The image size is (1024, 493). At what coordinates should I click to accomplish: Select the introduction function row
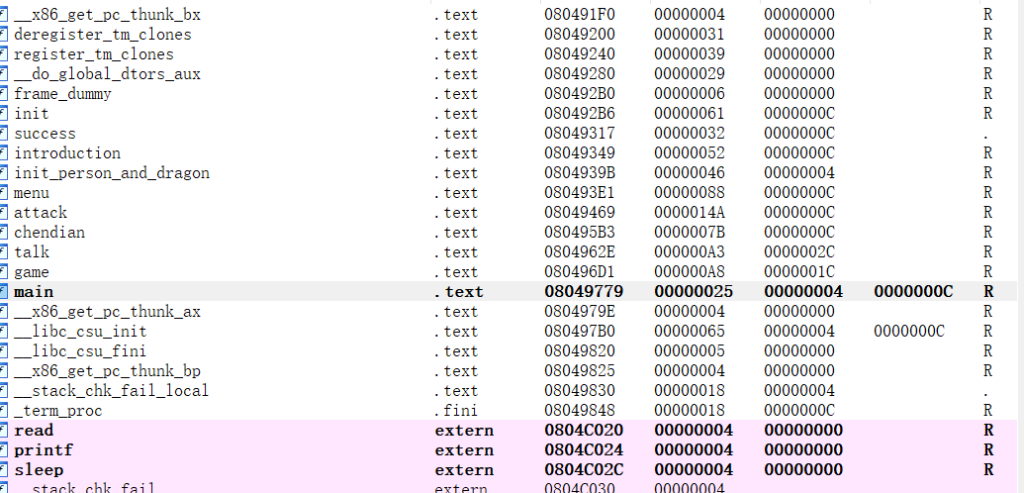[x=67, y=153]
